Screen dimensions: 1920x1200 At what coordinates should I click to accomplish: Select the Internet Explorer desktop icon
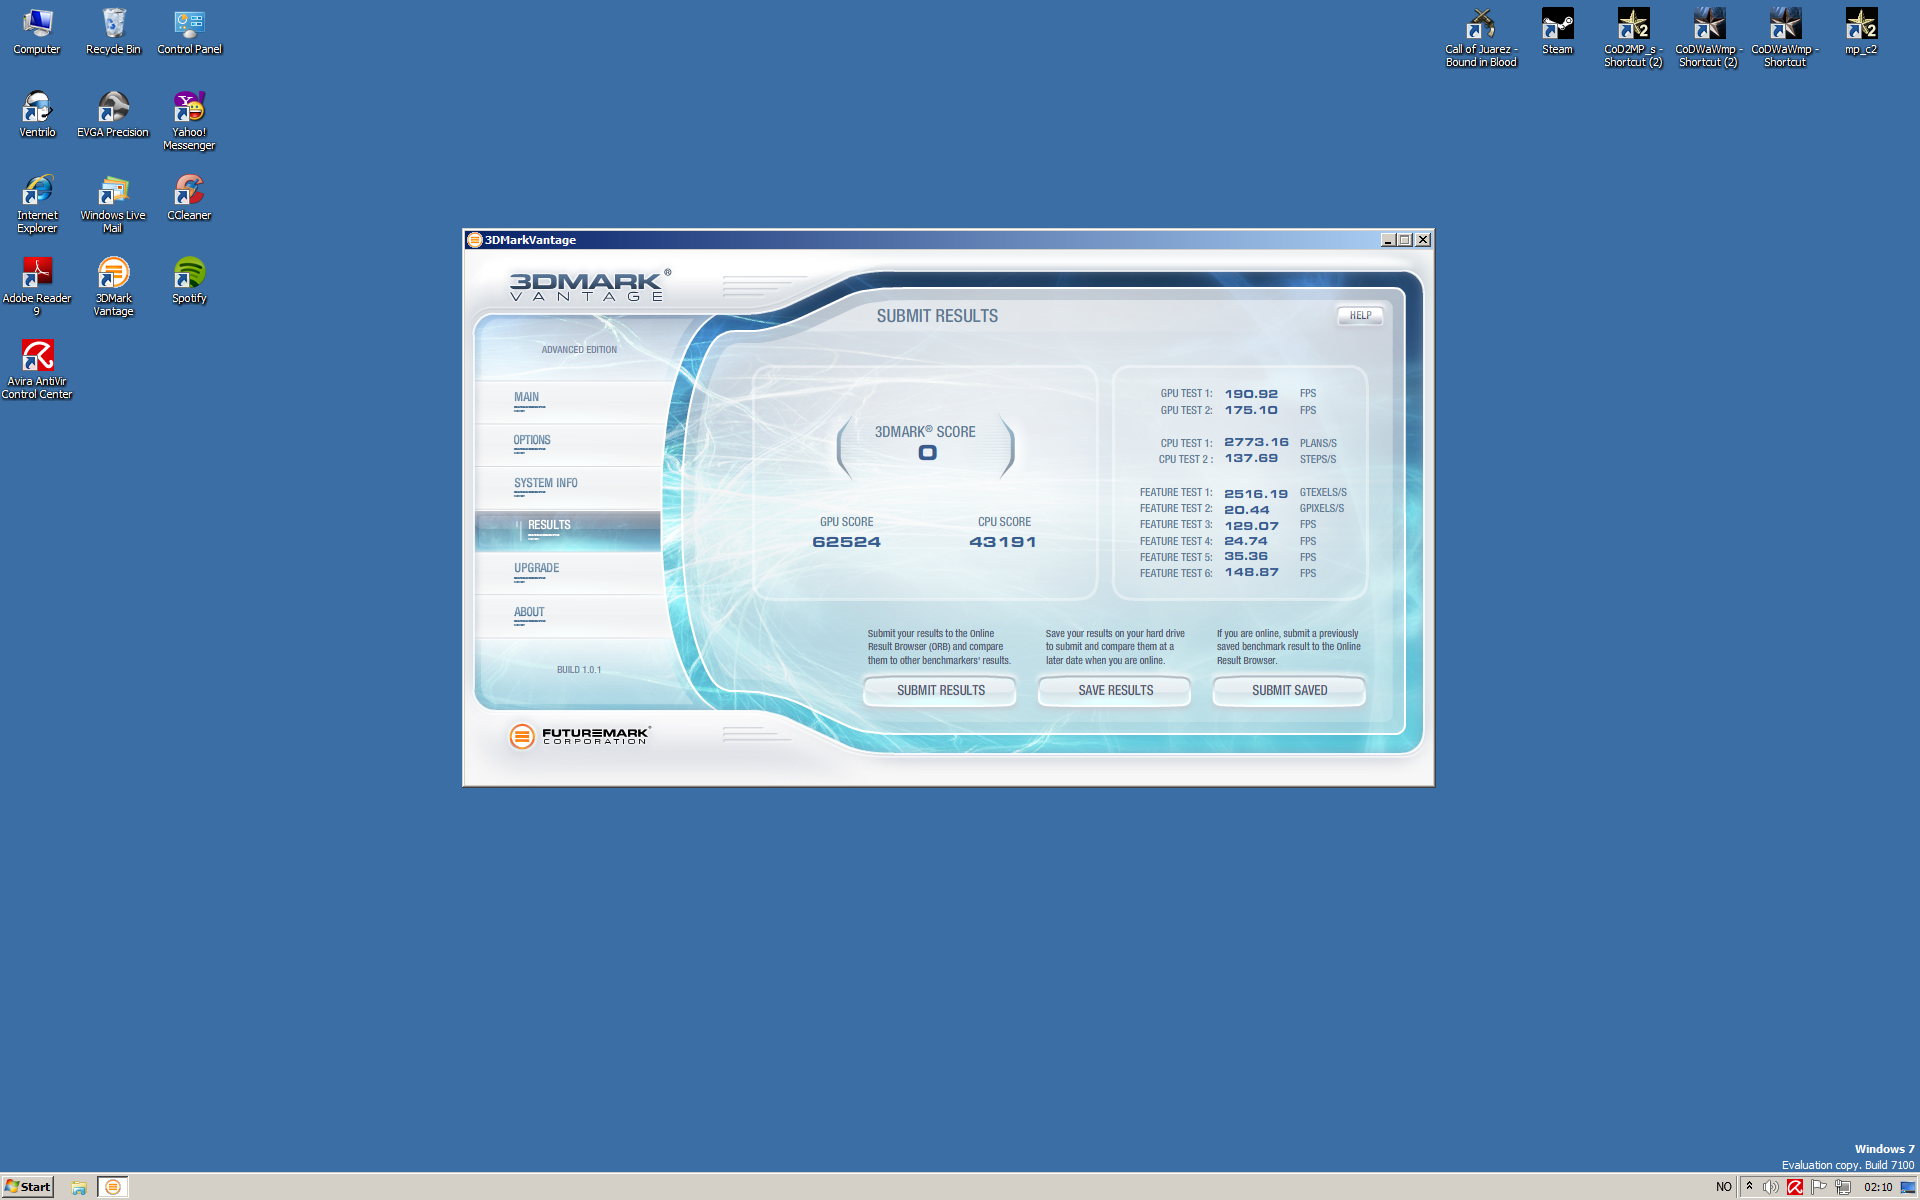point(37,204)
